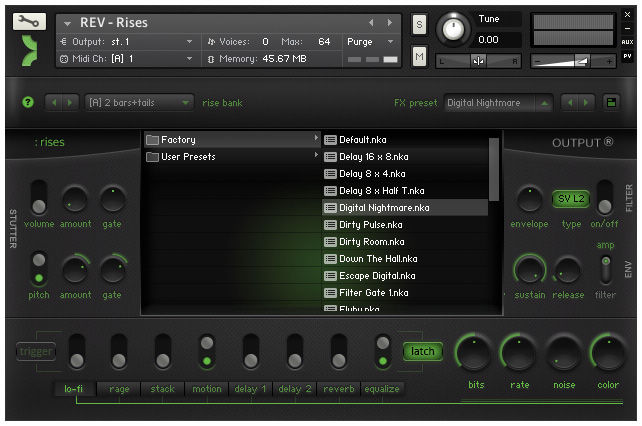642x426 pixels.
Task: Minimize the instrument with the minus button
Action: (627, 28)
